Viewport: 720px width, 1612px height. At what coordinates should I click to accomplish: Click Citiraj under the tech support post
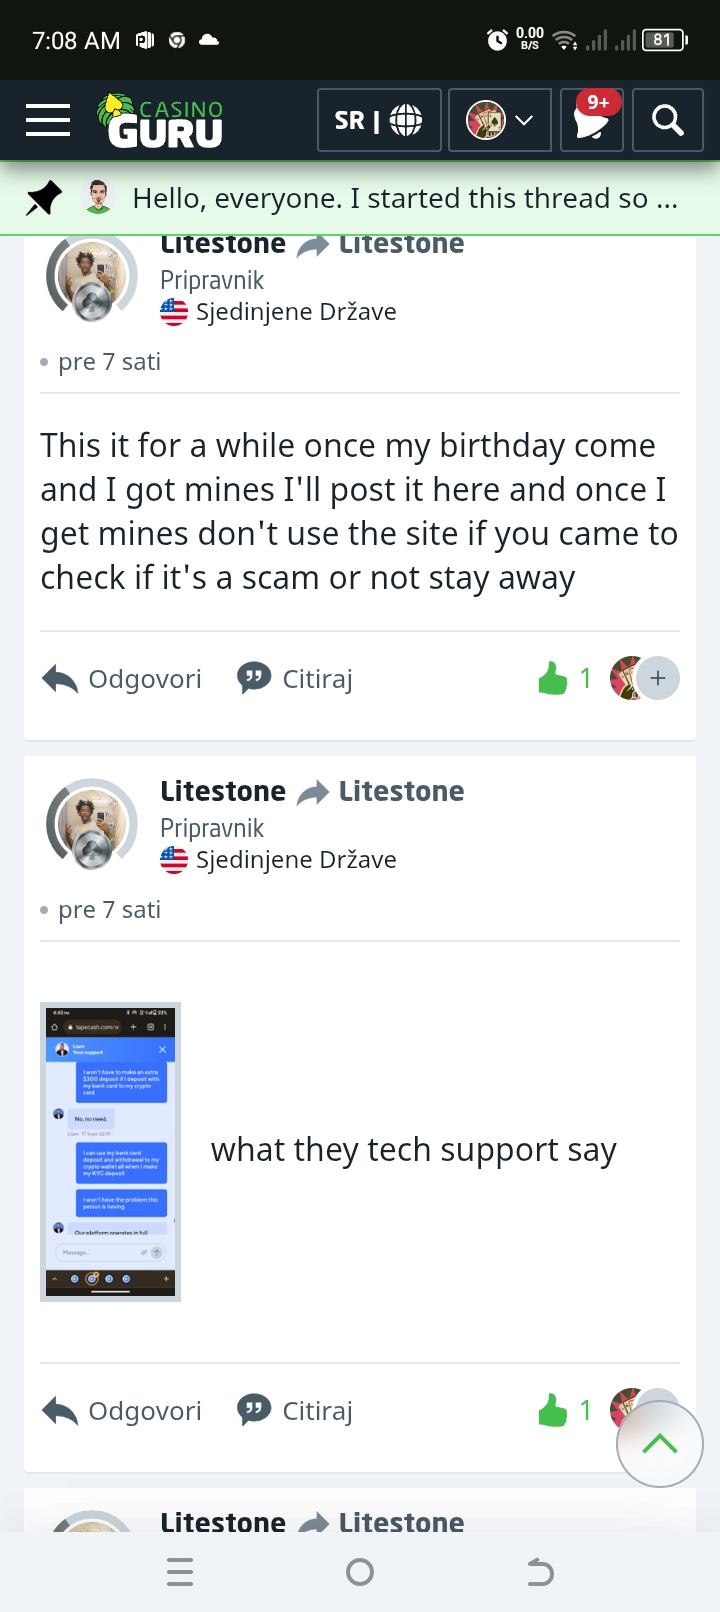pyautogui.click(x=295, y=1411)
